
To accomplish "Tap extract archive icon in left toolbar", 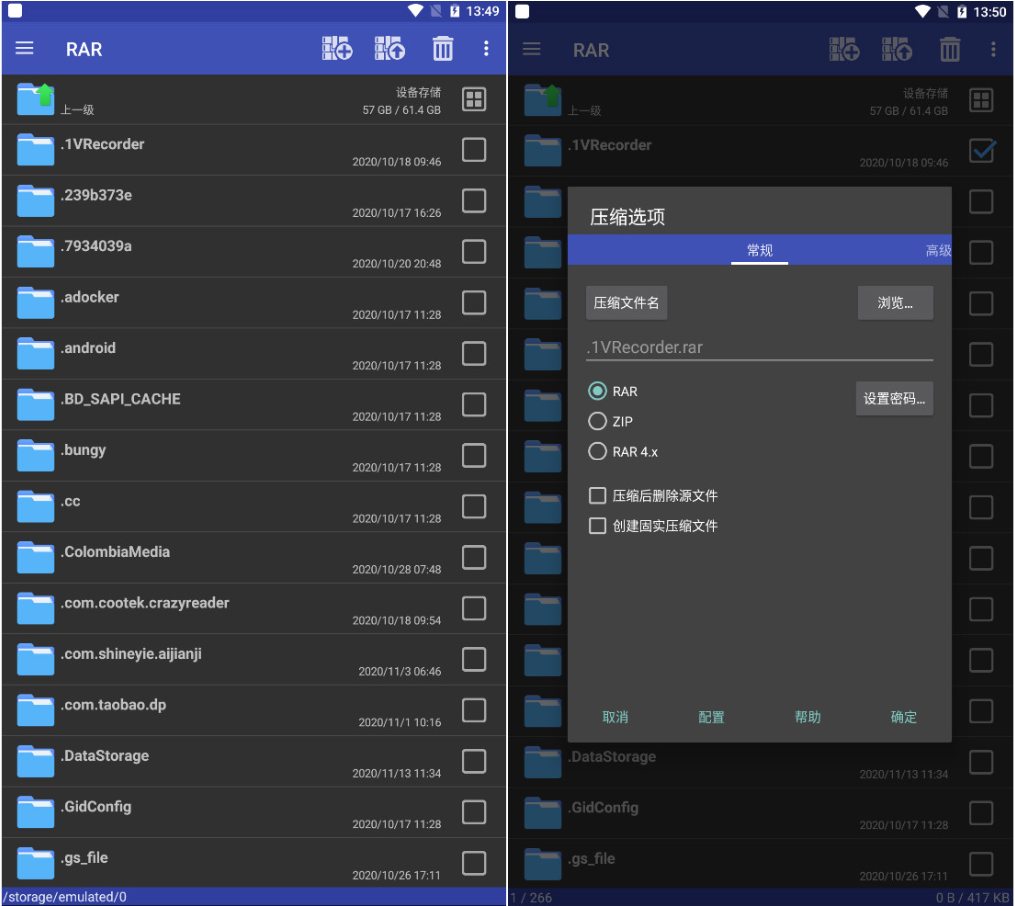I will pos(390,49).
